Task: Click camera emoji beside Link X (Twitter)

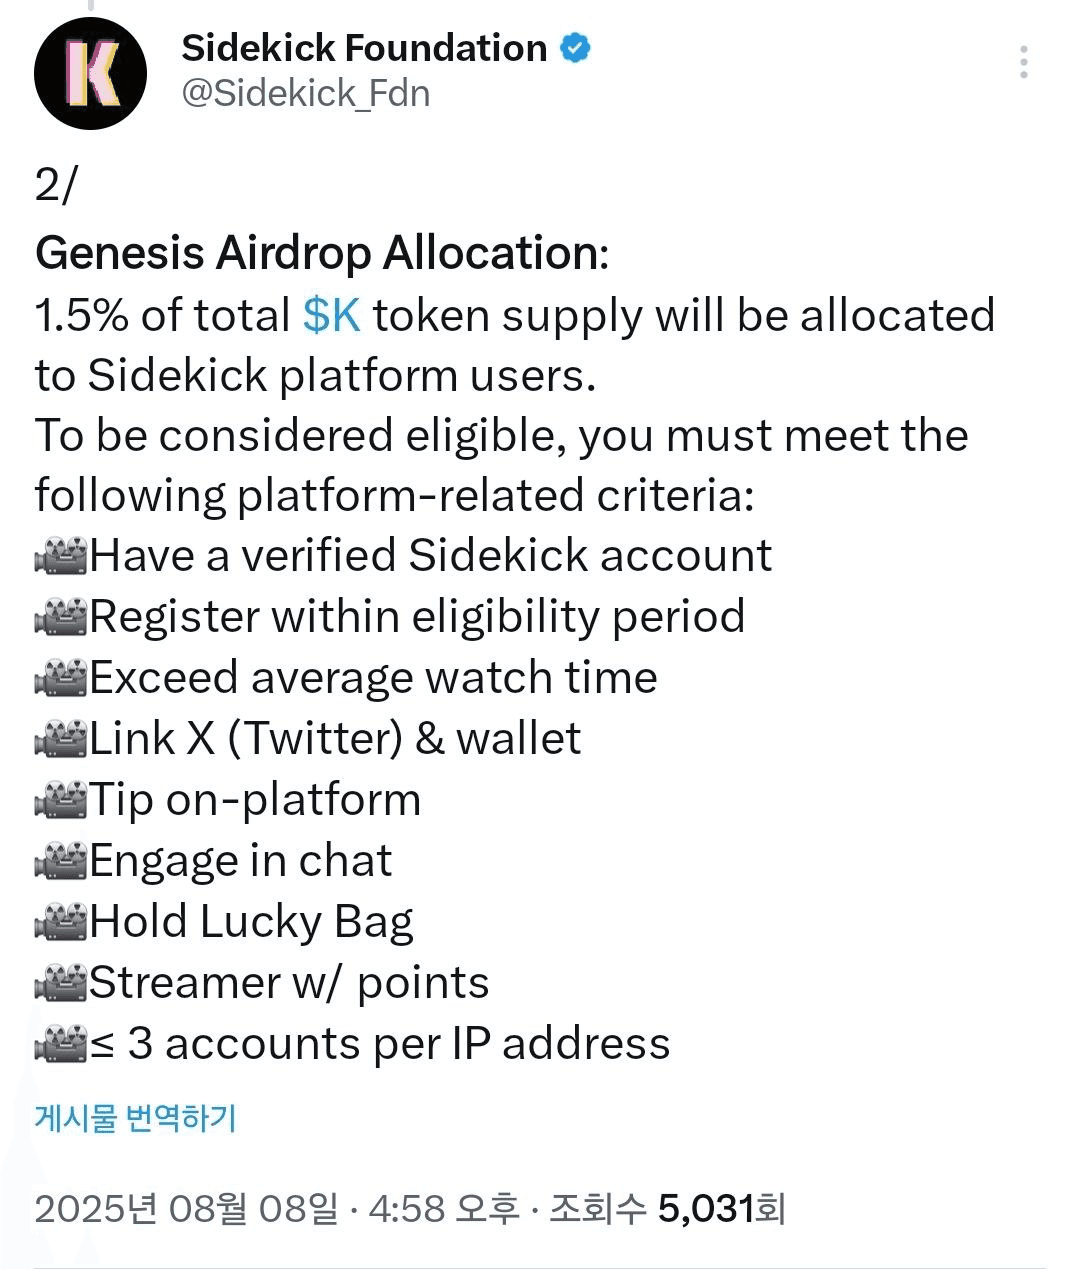Action: pyautogui.click(x=62, y=739)
